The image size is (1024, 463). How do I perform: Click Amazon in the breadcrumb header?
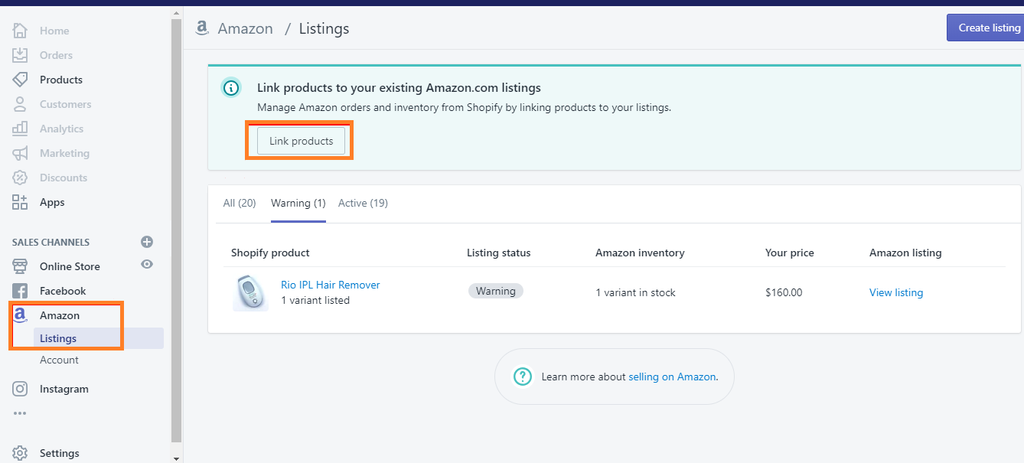pyautogui.click(x=246, y=29)
